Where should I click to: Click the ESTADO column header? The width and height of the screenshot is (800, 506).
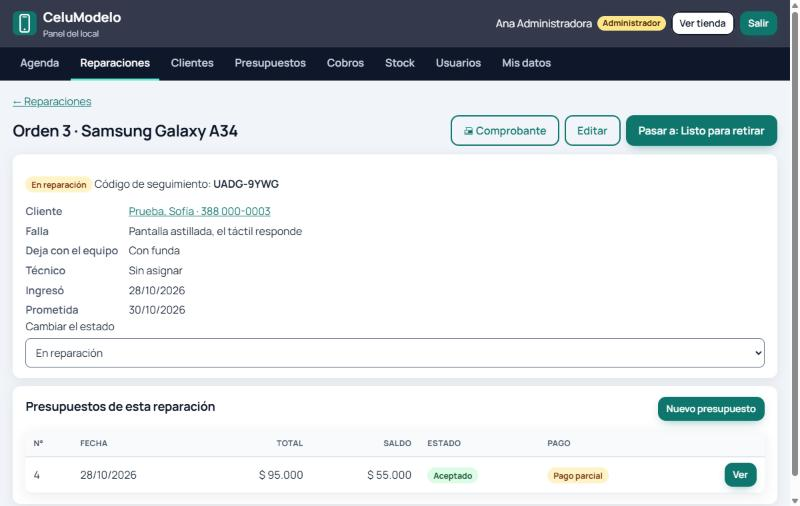coord(444,443)
